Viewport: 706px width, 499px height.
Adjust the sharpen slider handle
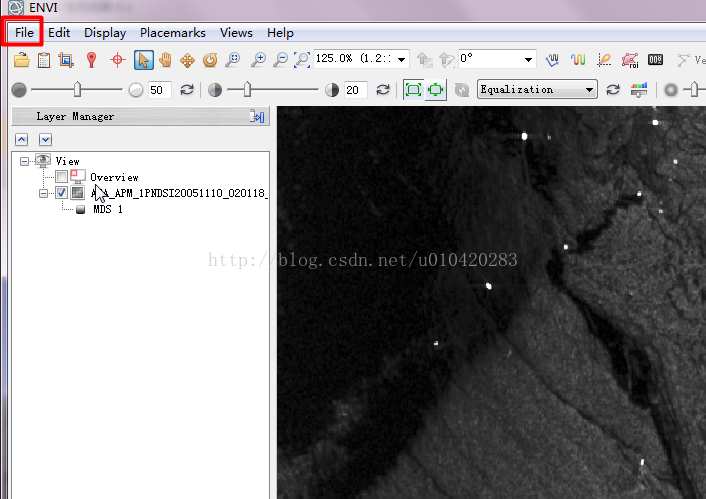(694, 89)
